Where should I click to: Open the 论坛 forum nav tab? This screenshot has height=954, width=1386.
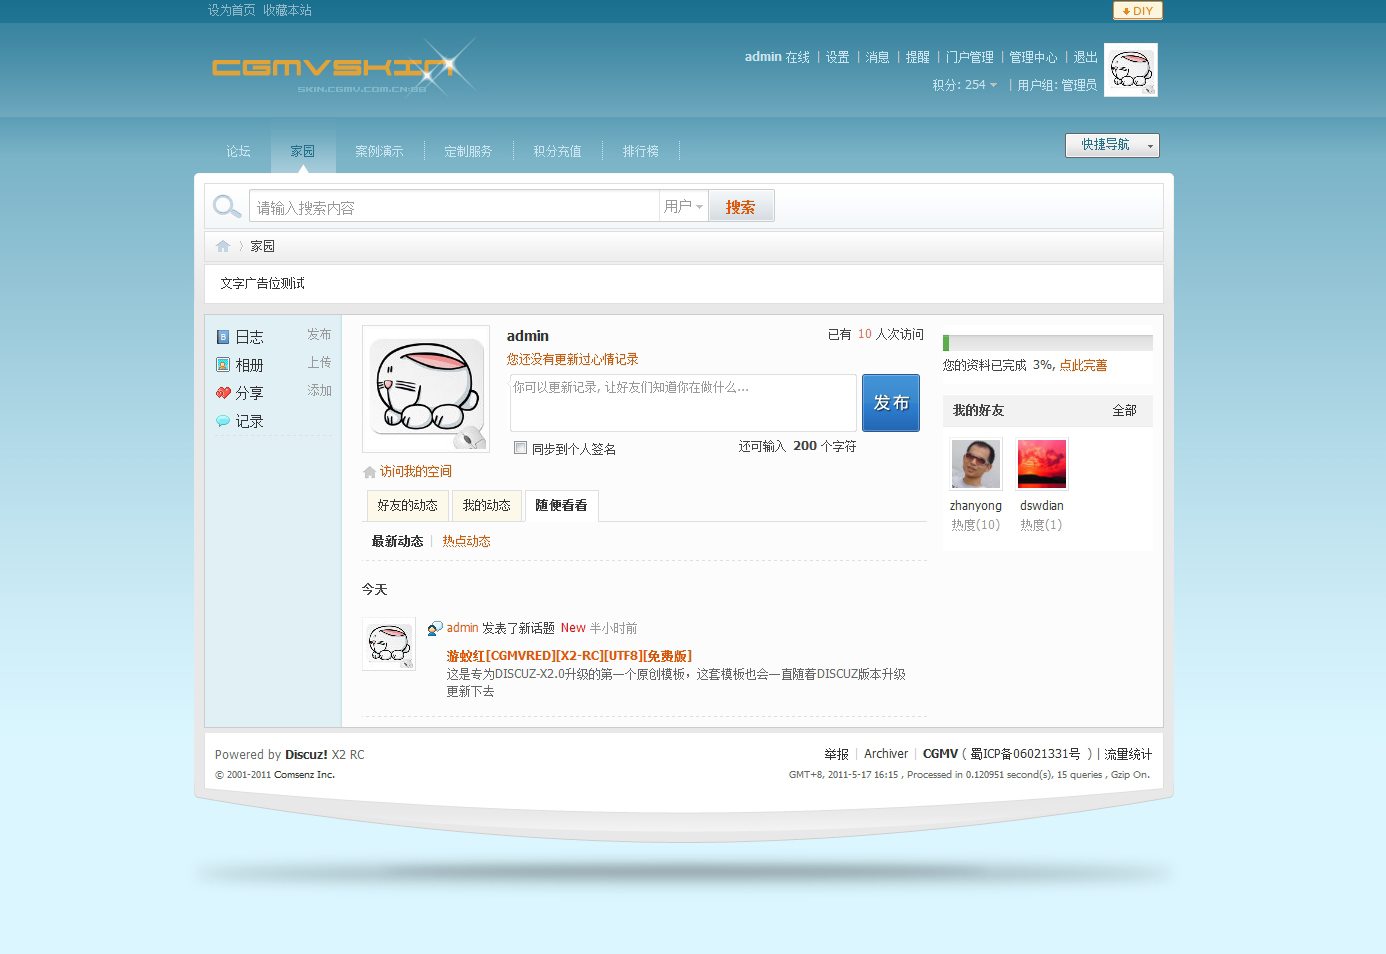coord(238,151)
